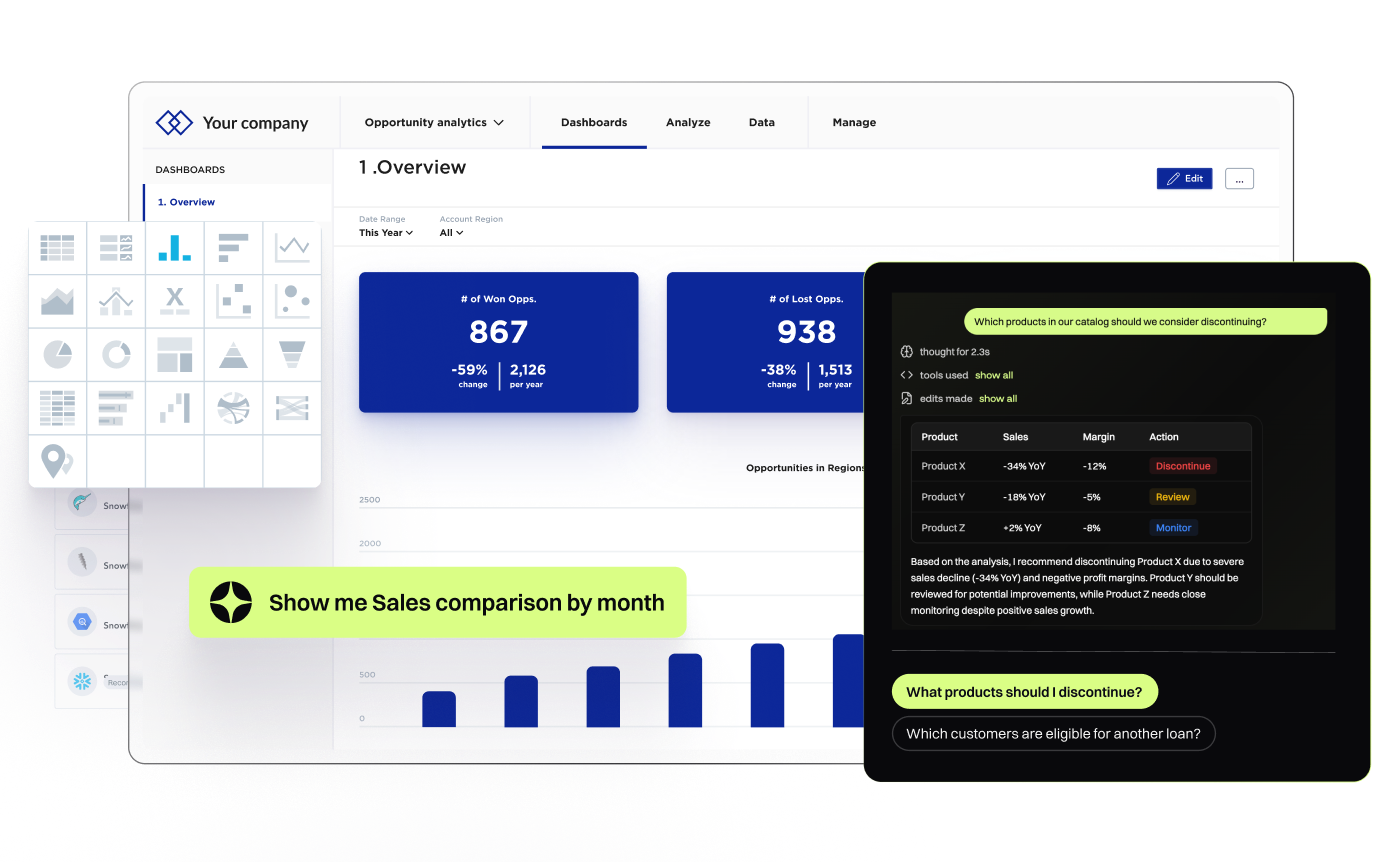Pick the donut chart icon
Viewport: 1400px width, 862px height.
116,354
